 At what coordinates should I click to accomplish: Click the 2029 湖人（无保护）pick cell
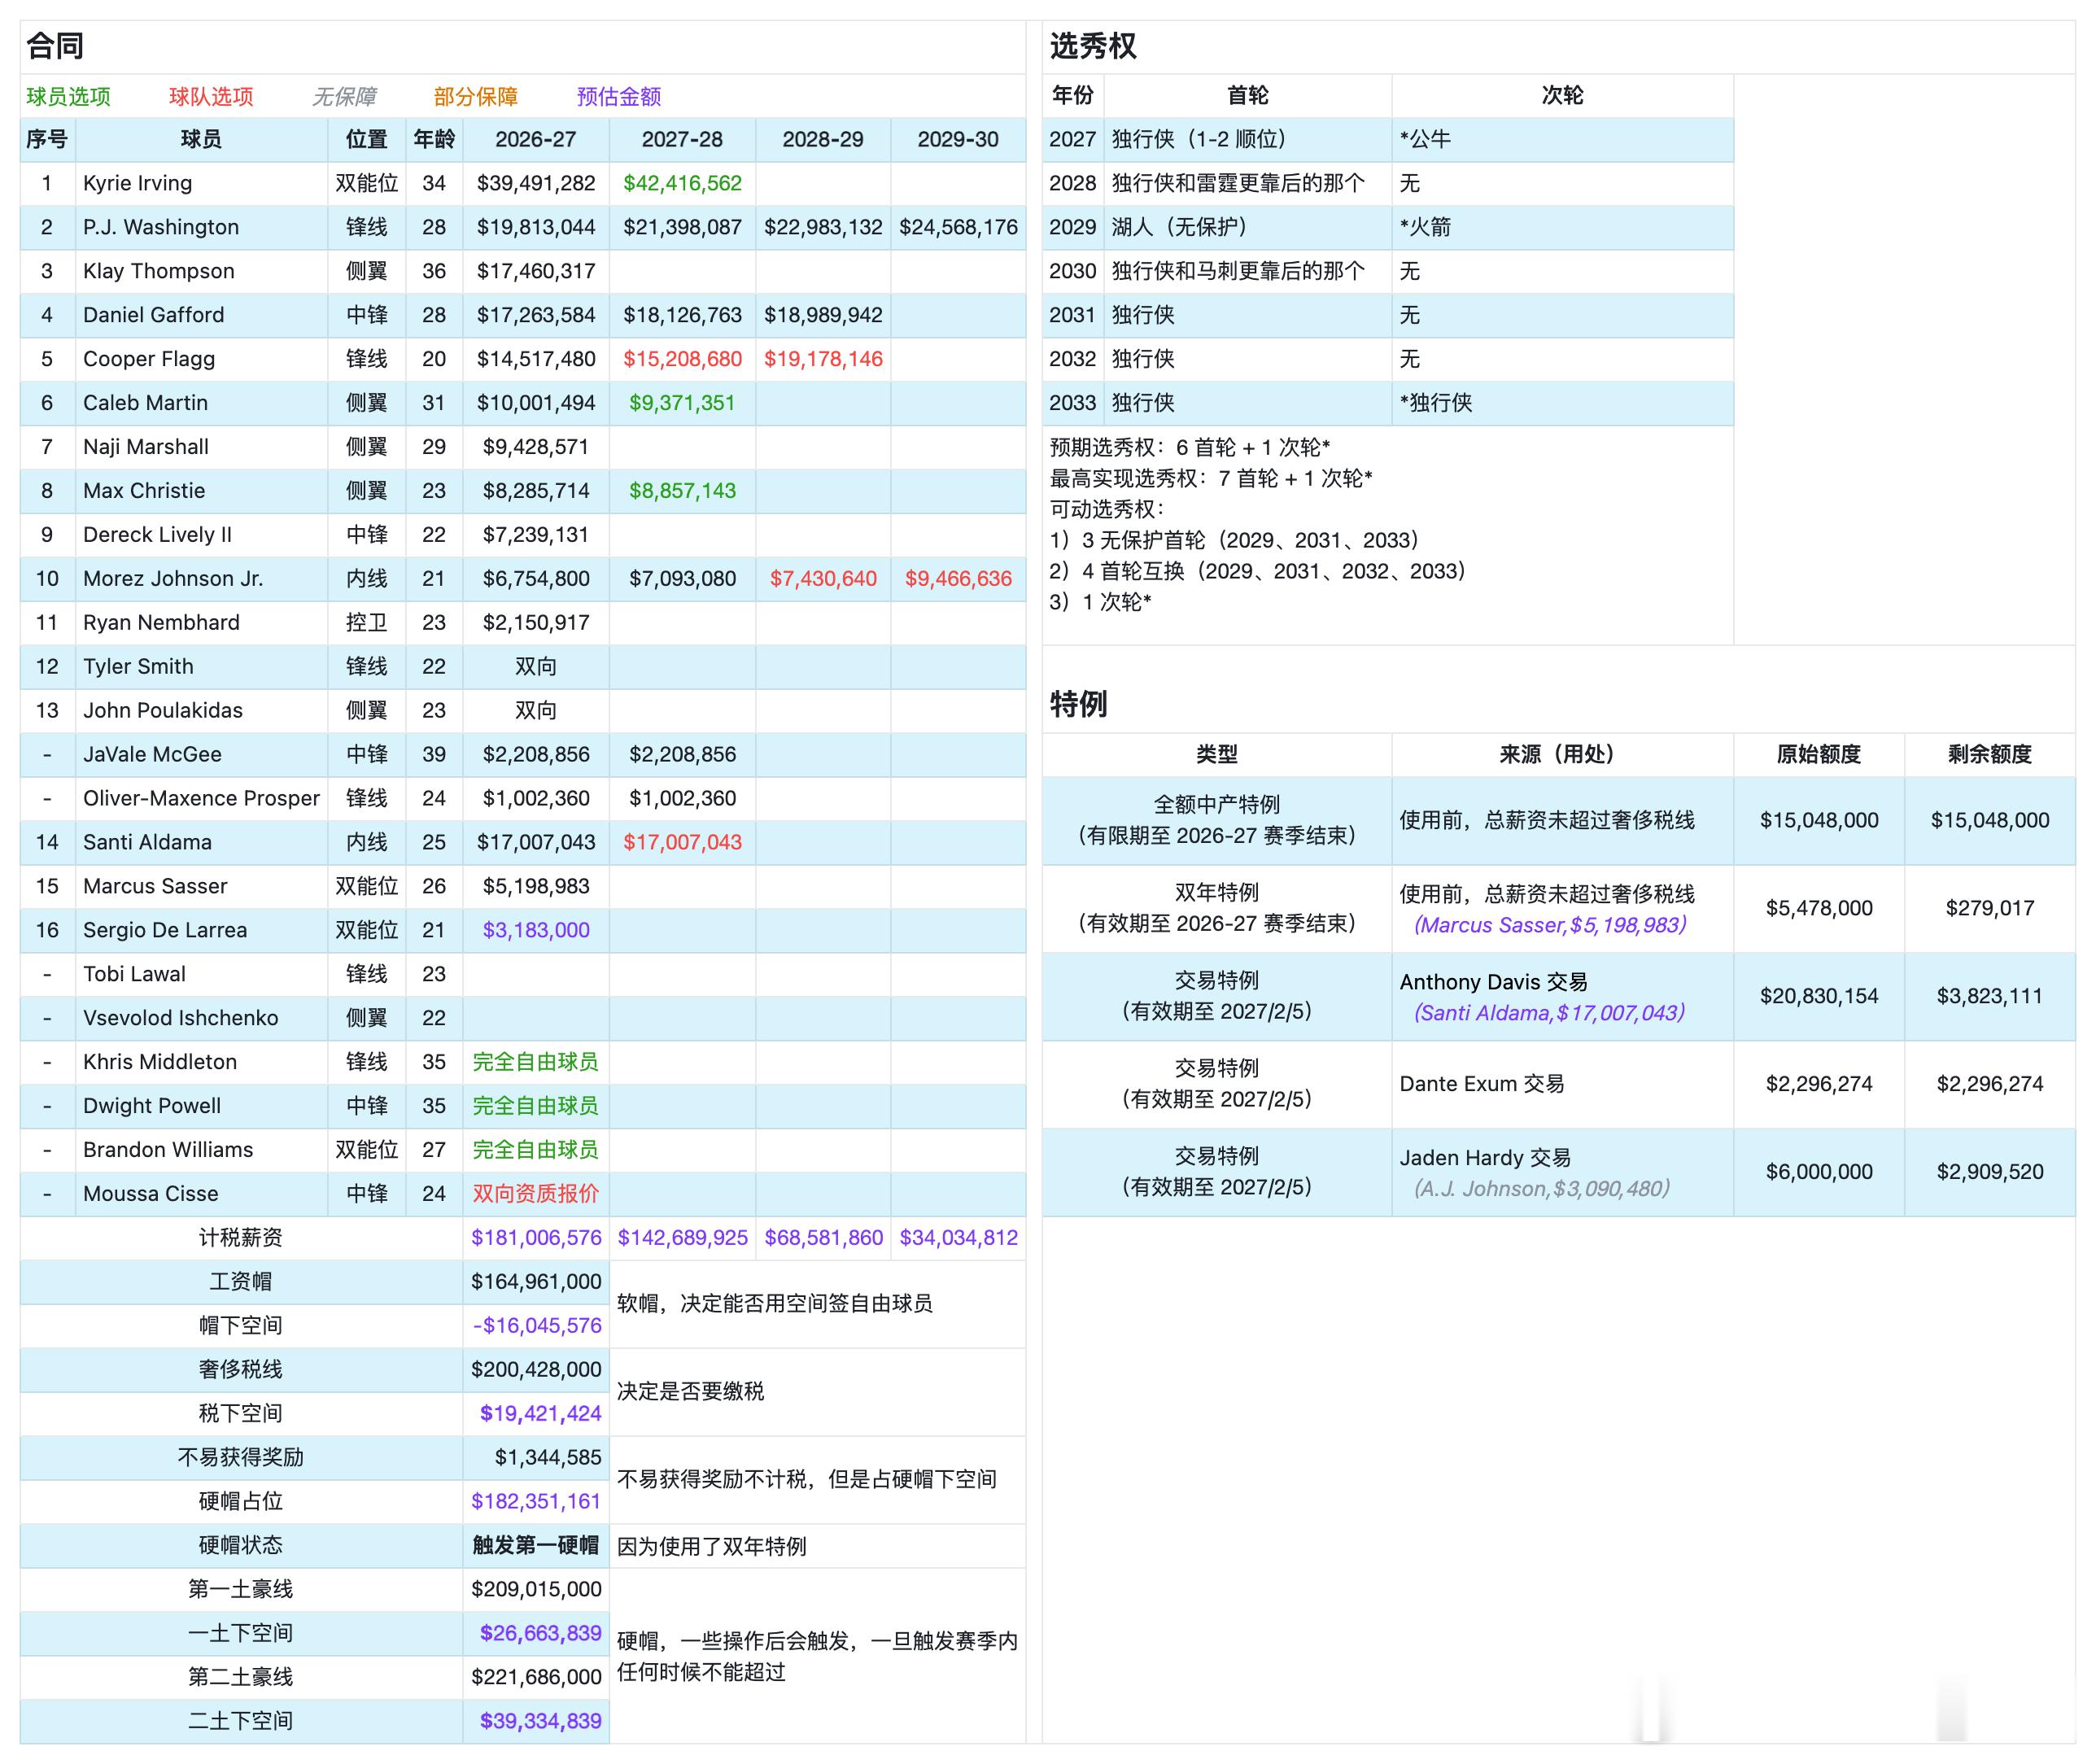1248,227
